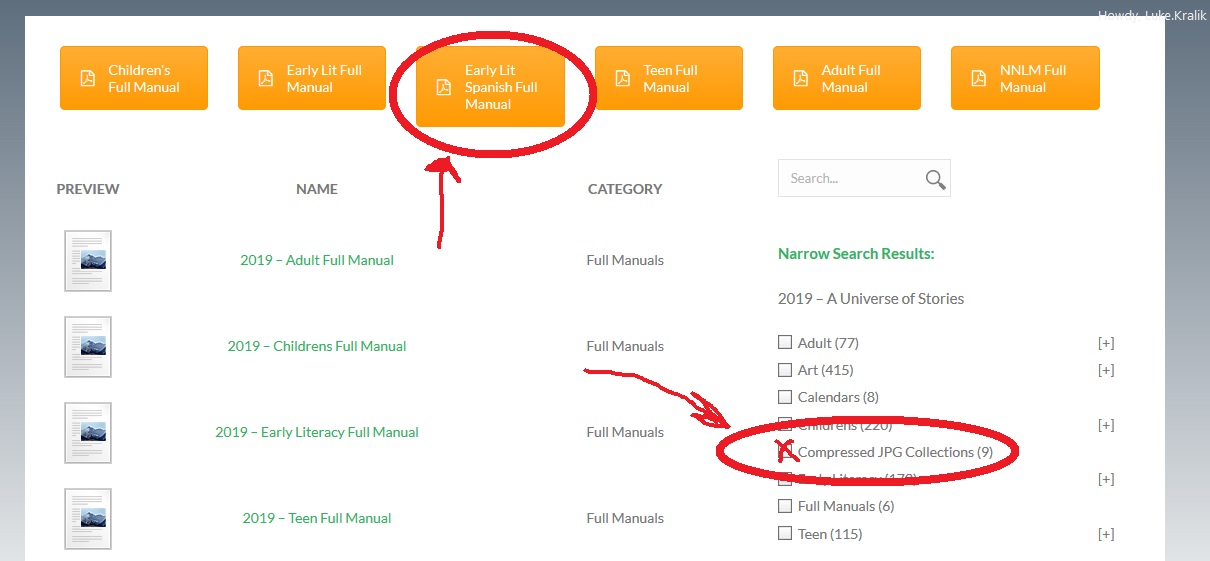Viewport: 1210px width, 561px height.
Task: Click PDF icon on Adult Full Manual button
Action: pos(800,79)
